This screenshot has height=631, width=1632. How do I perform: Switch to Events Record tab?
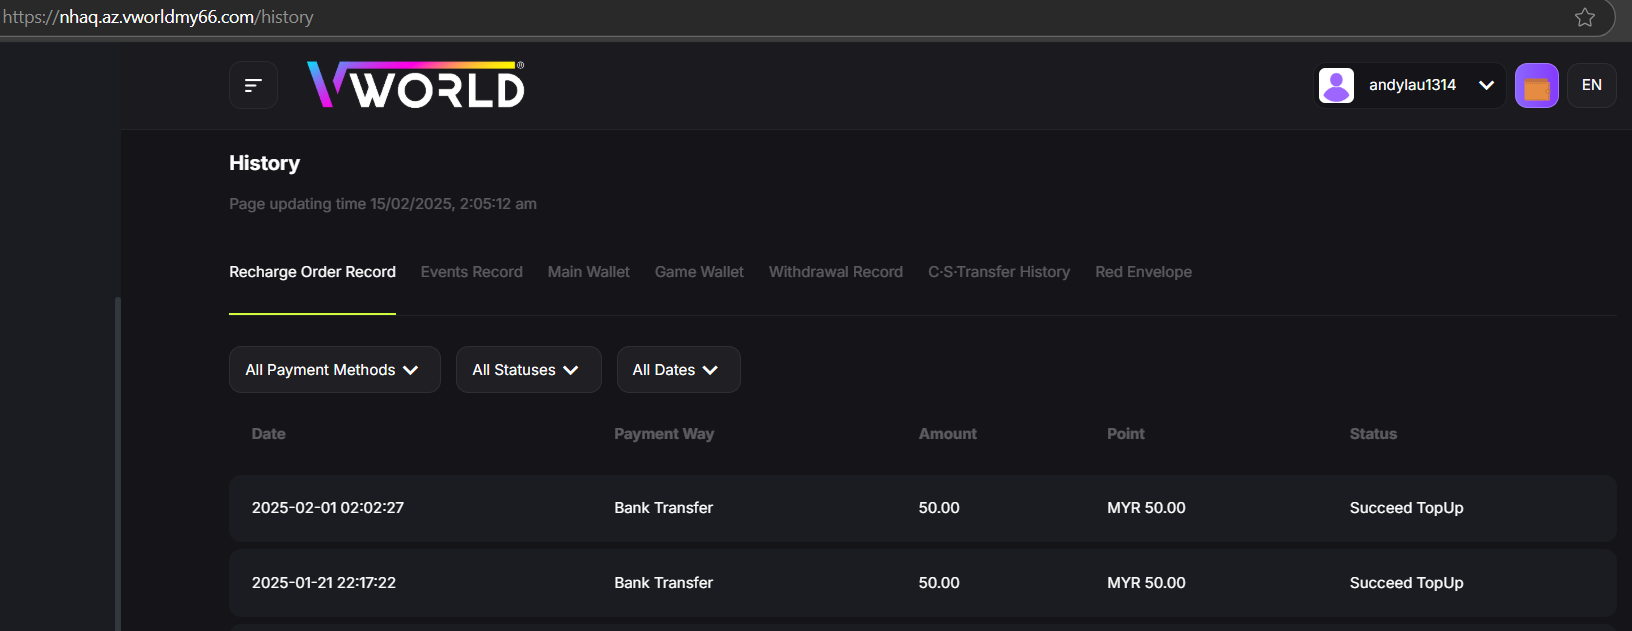click(472, 272)
